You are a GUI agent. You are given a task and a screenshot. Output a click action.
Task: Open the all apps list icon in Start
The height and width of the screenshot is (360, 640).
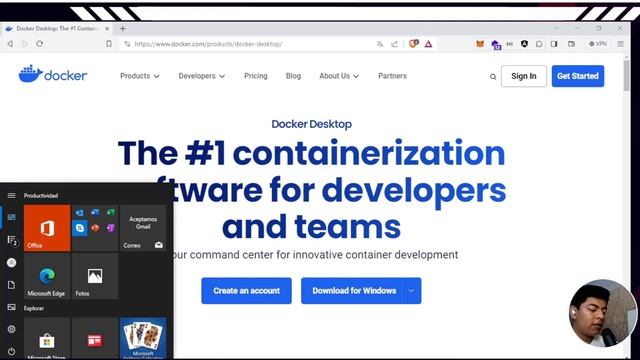12,240
